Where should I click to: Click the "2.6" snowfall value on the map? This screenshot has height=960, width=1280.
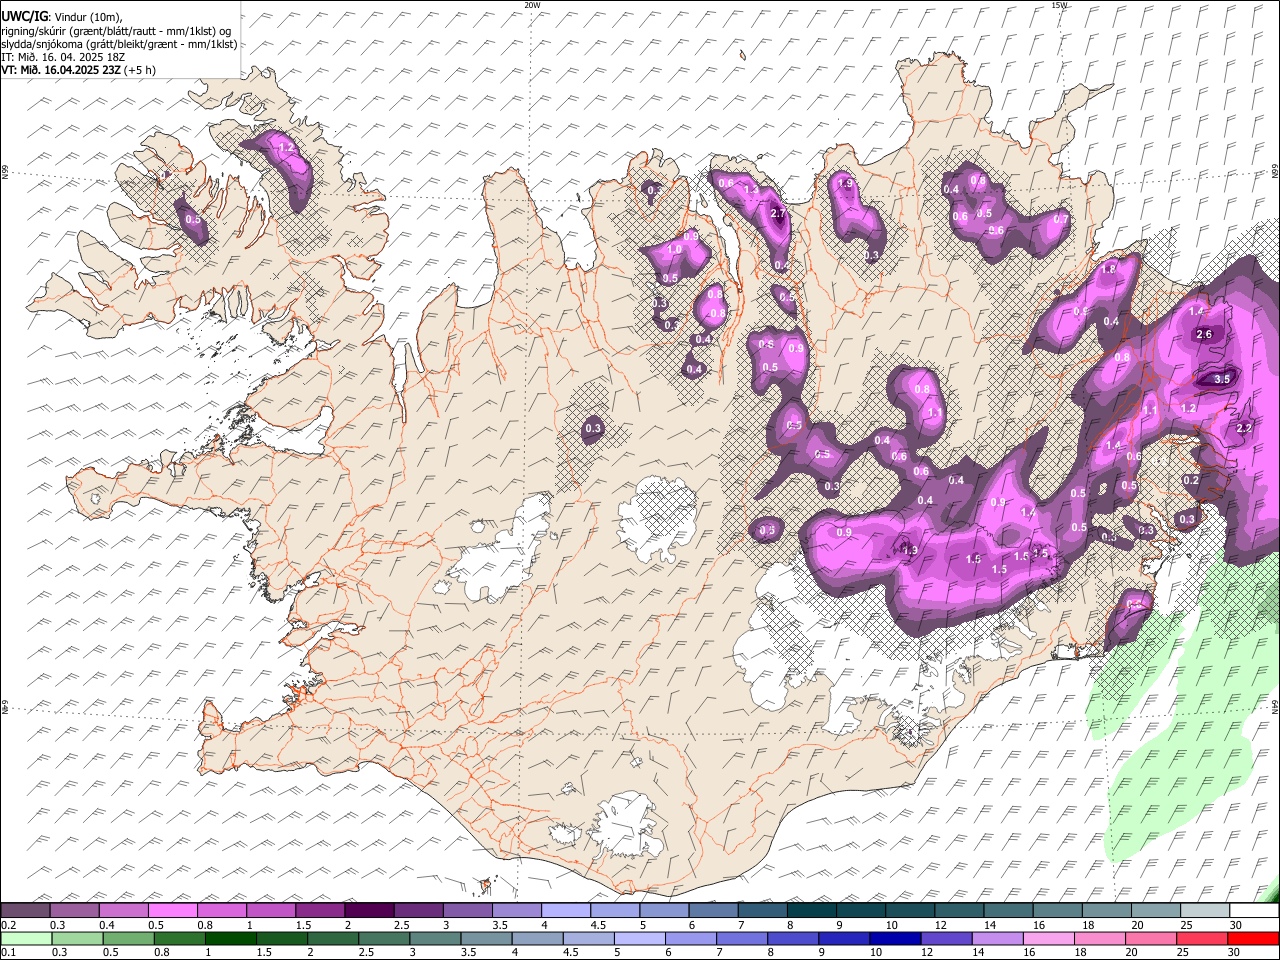click(1204, 335)
